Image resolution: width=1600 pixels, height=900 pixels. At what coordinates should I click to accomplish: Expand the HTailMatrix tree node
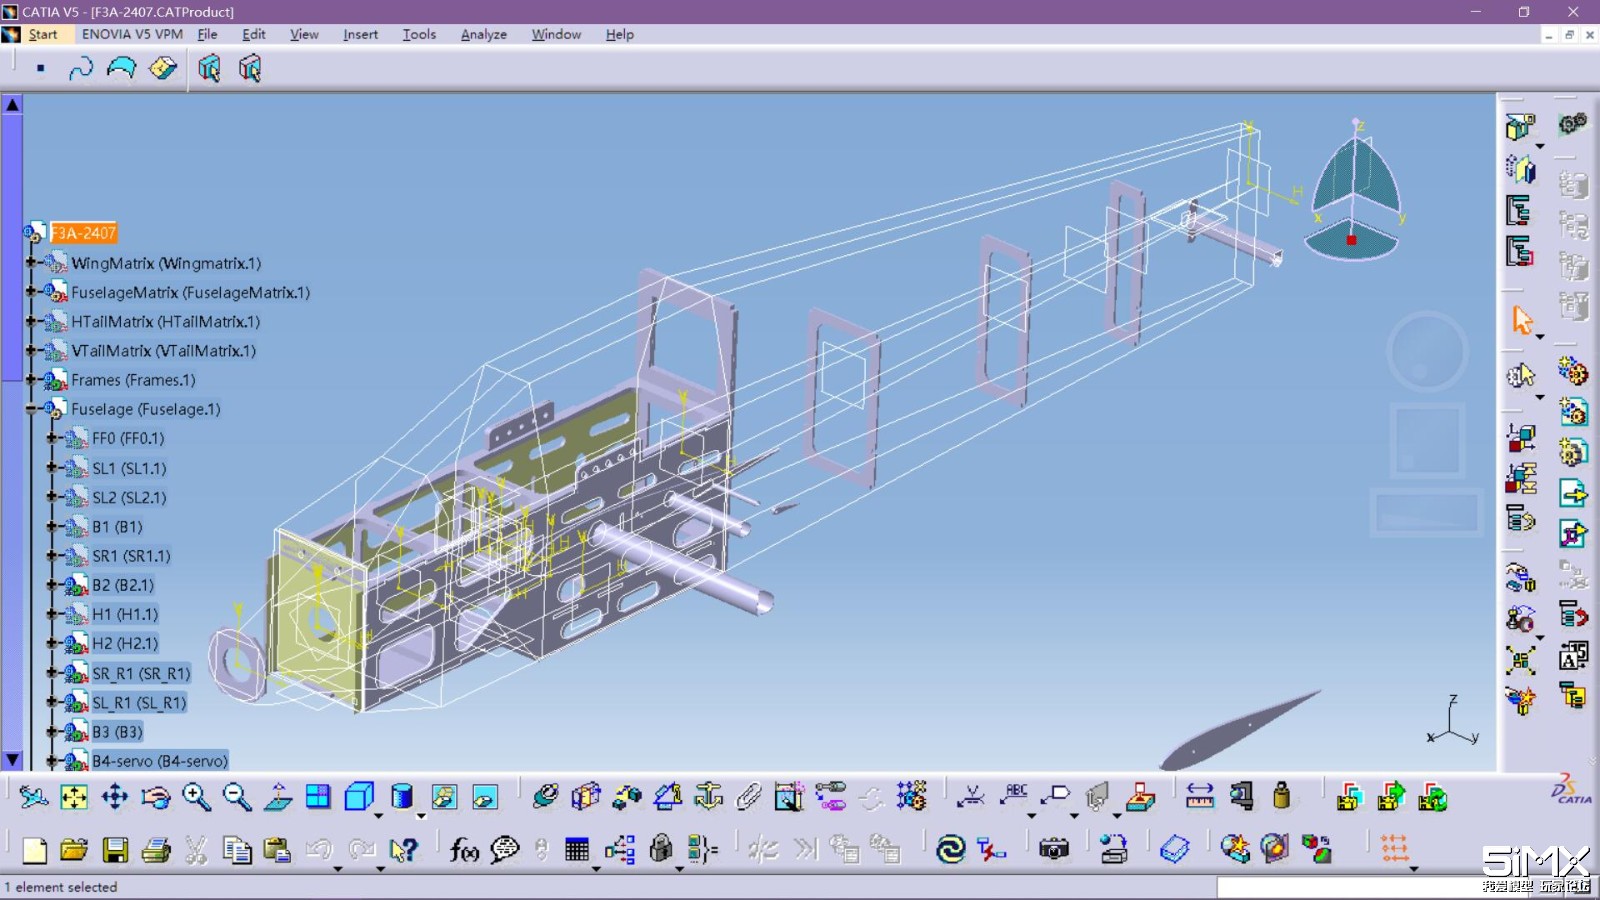tap(31, 322)
